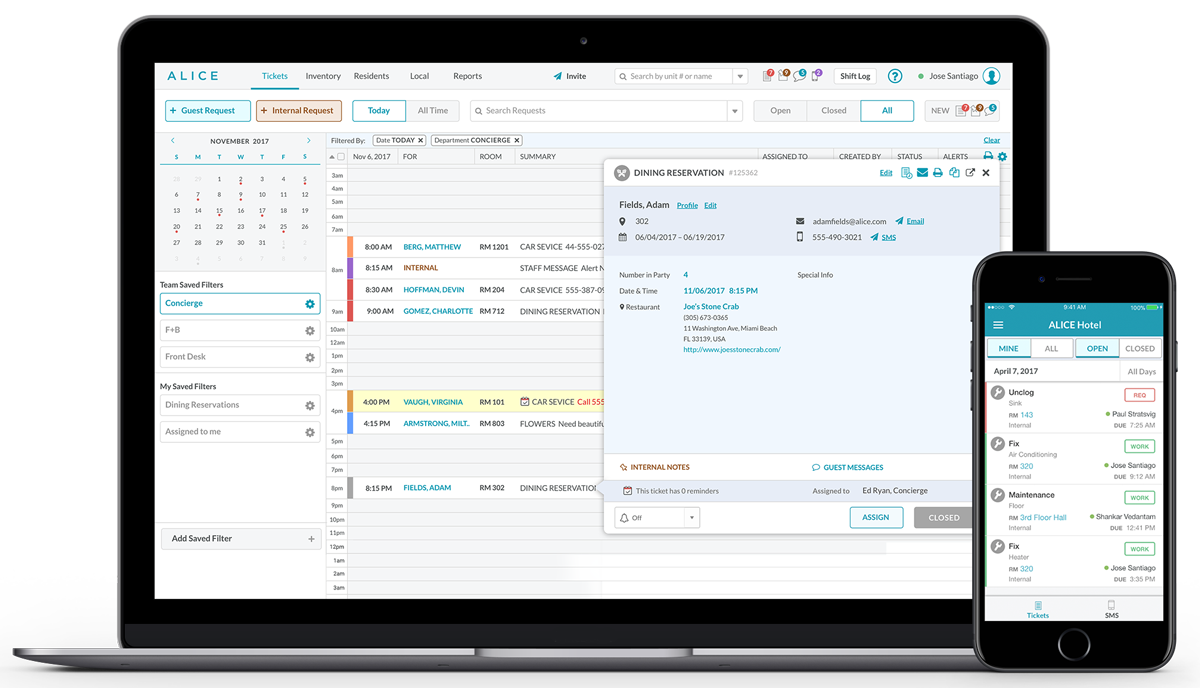This screenshot has height=688, width=1200.
Task: Open the Residents tab
Action: [371, 76]
